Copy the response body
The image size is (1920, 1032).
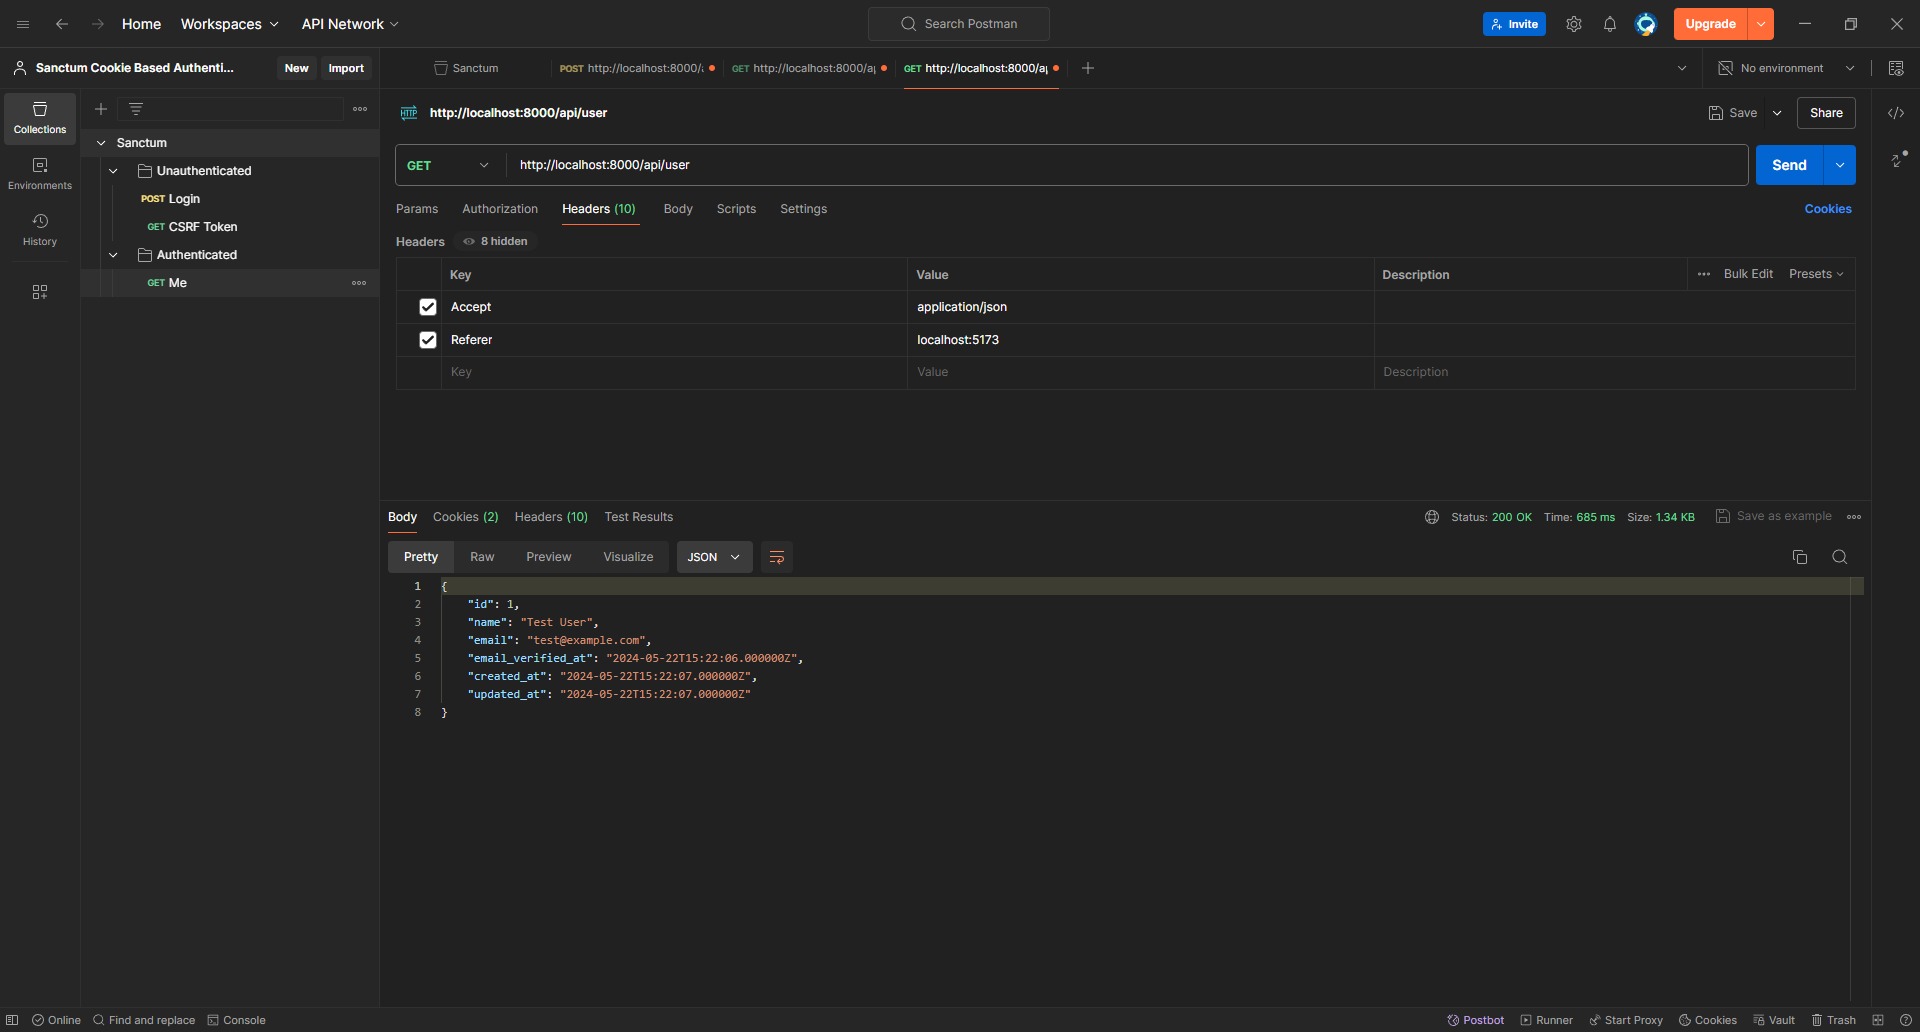pyautogui.click(x=1799, y=557)
